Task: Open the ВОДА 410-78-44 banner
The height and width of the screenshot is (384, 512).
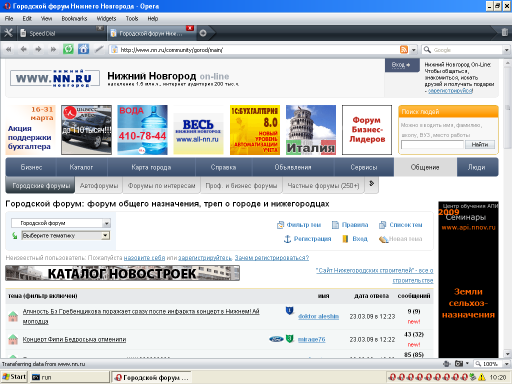Action: tap(142, 130)
